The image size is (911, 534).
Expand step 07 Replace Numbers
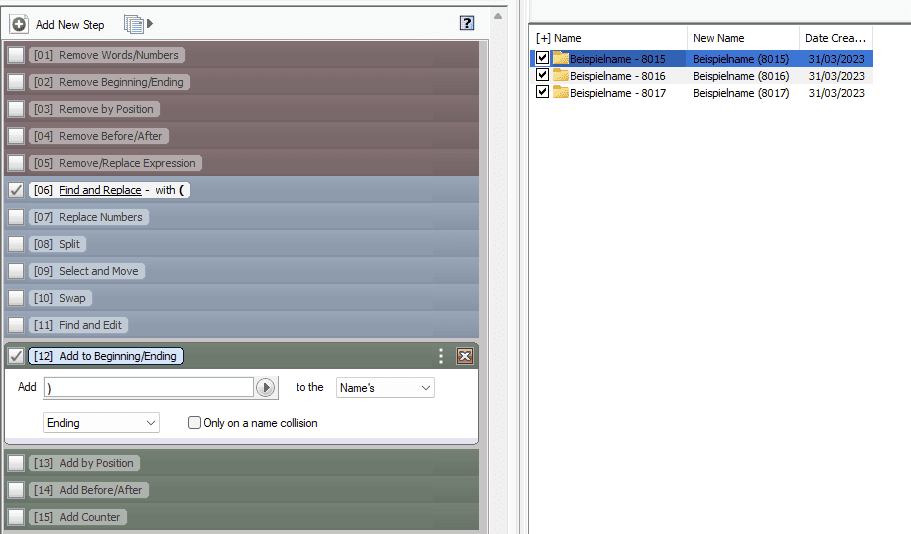click(89, 217)
